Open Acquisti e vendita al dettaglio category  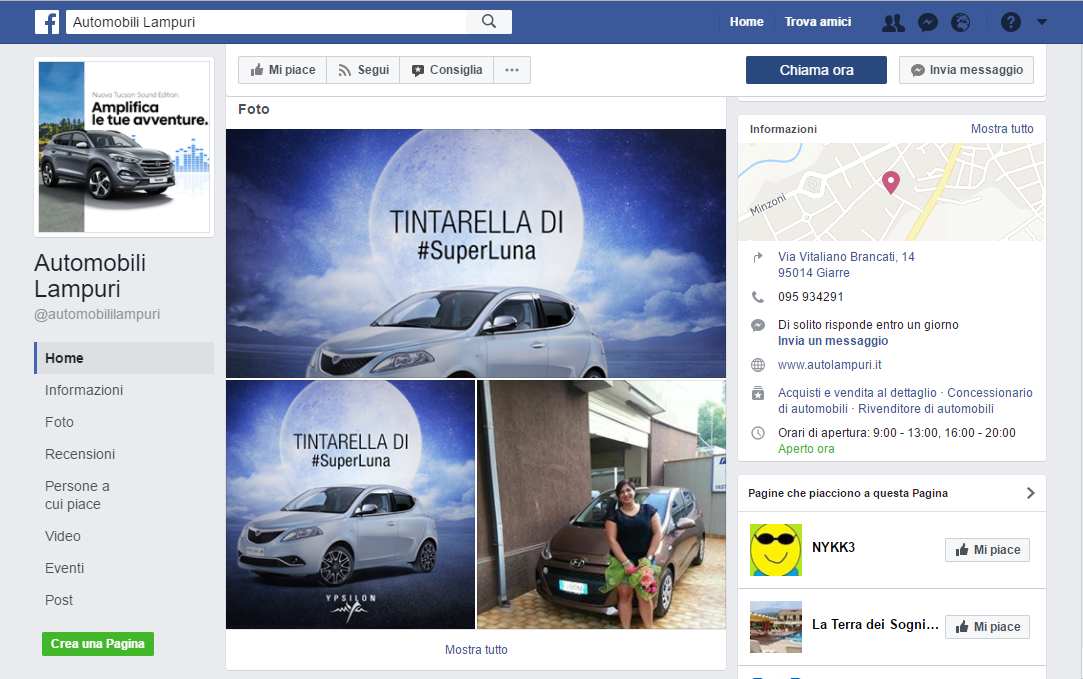857,392
